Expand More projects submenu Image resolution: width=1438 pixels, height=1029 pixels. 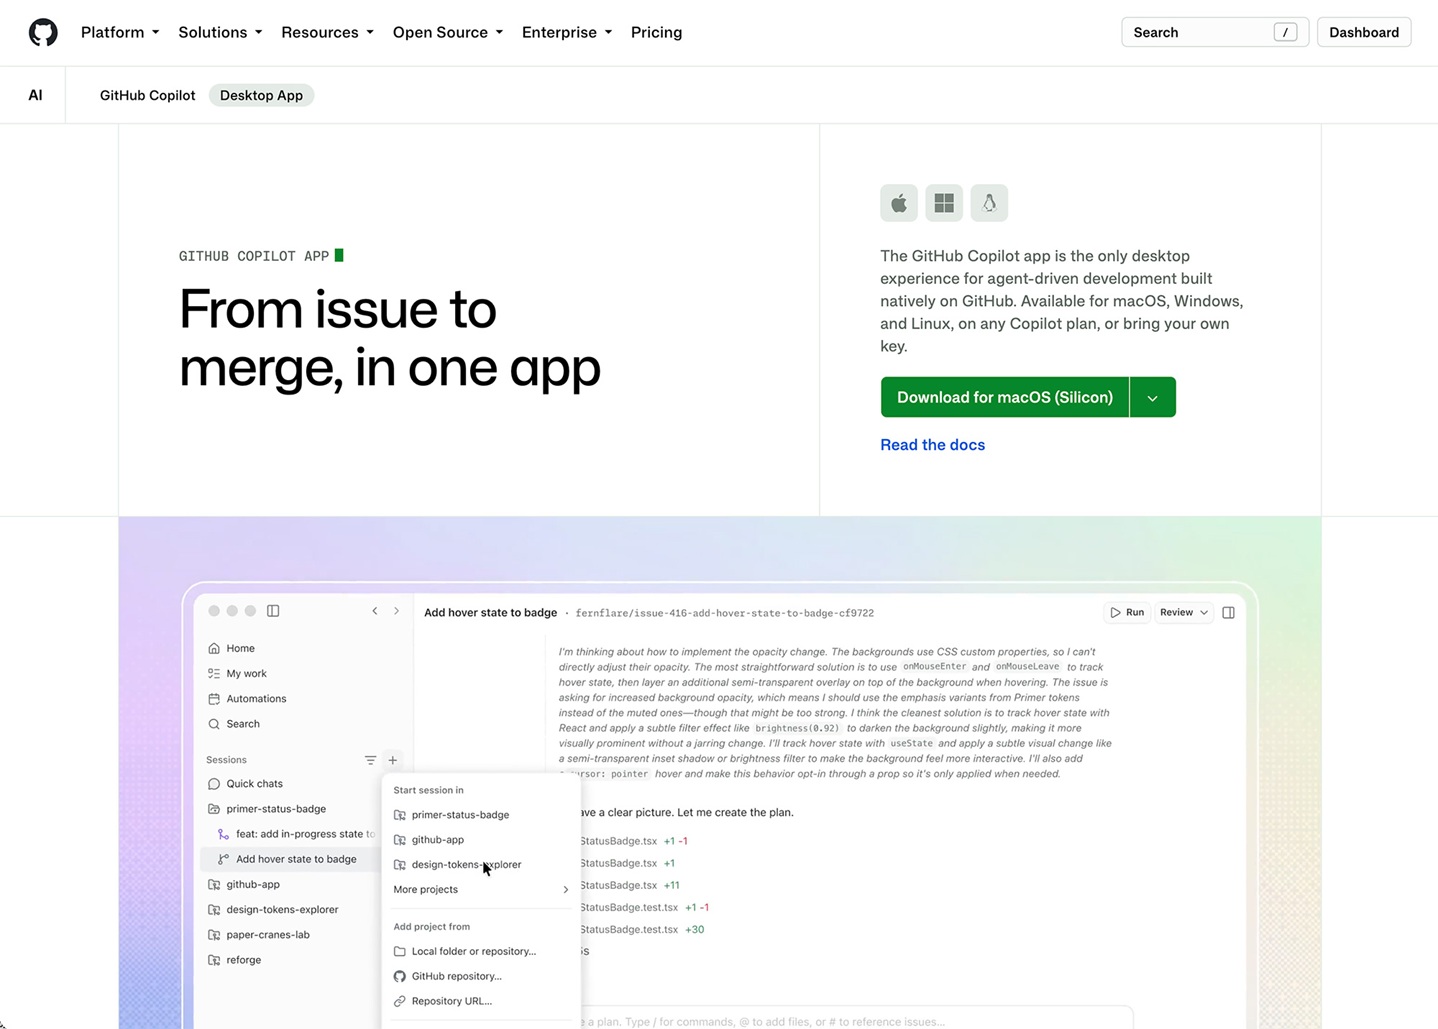[481, 890]
